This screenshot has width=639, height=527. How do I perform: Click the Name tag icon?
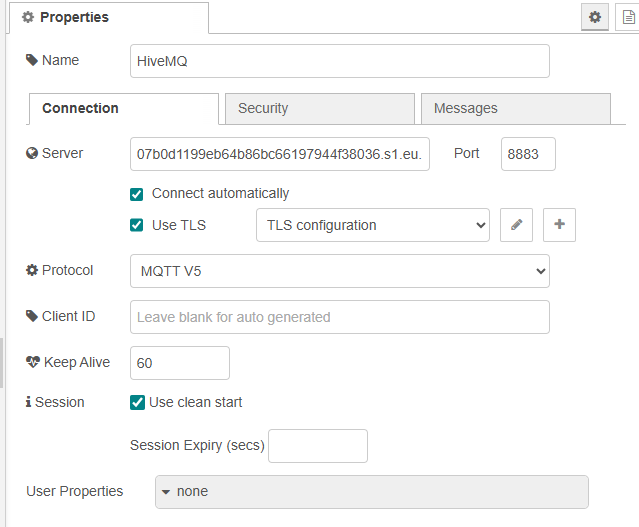click(32, 60)
